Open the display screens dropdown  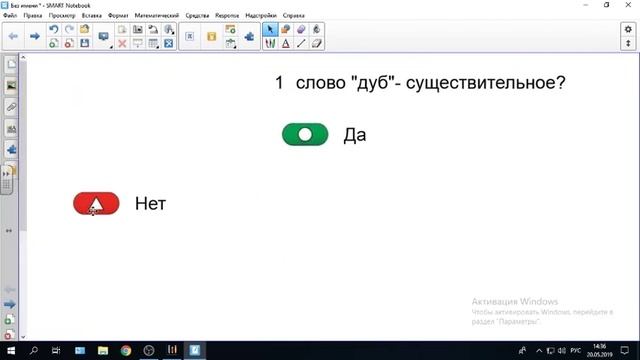104,37
